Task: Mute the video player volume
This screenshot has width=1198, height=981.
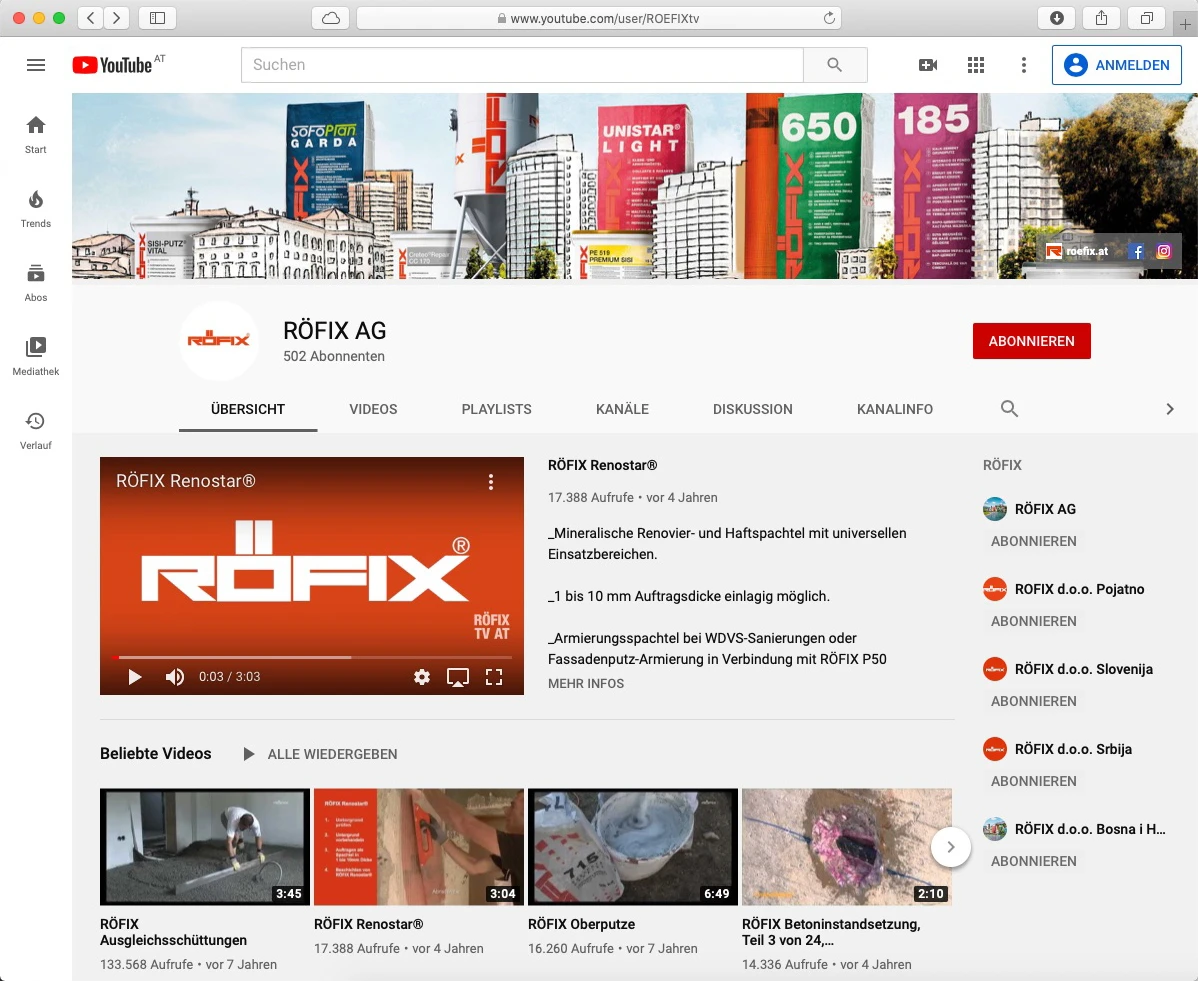Action: click(x=175, y=677)
